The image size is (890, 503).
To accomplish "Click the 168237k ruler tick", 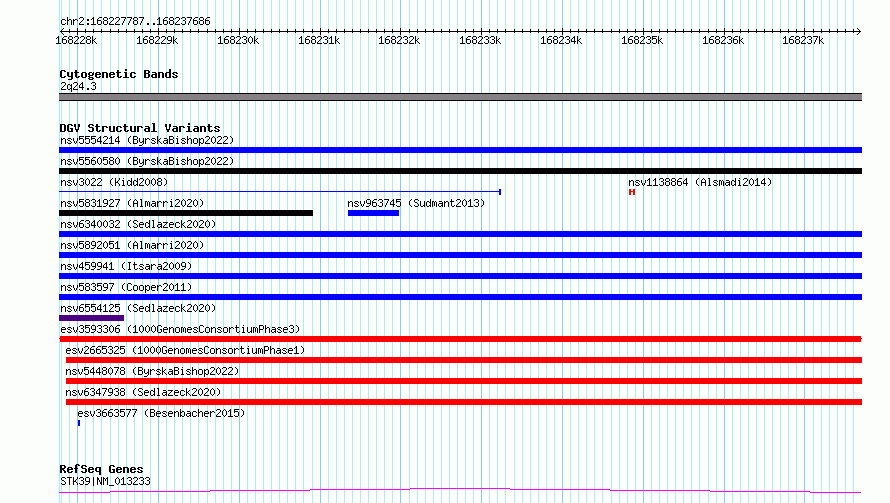I will [x=803, y=40].
